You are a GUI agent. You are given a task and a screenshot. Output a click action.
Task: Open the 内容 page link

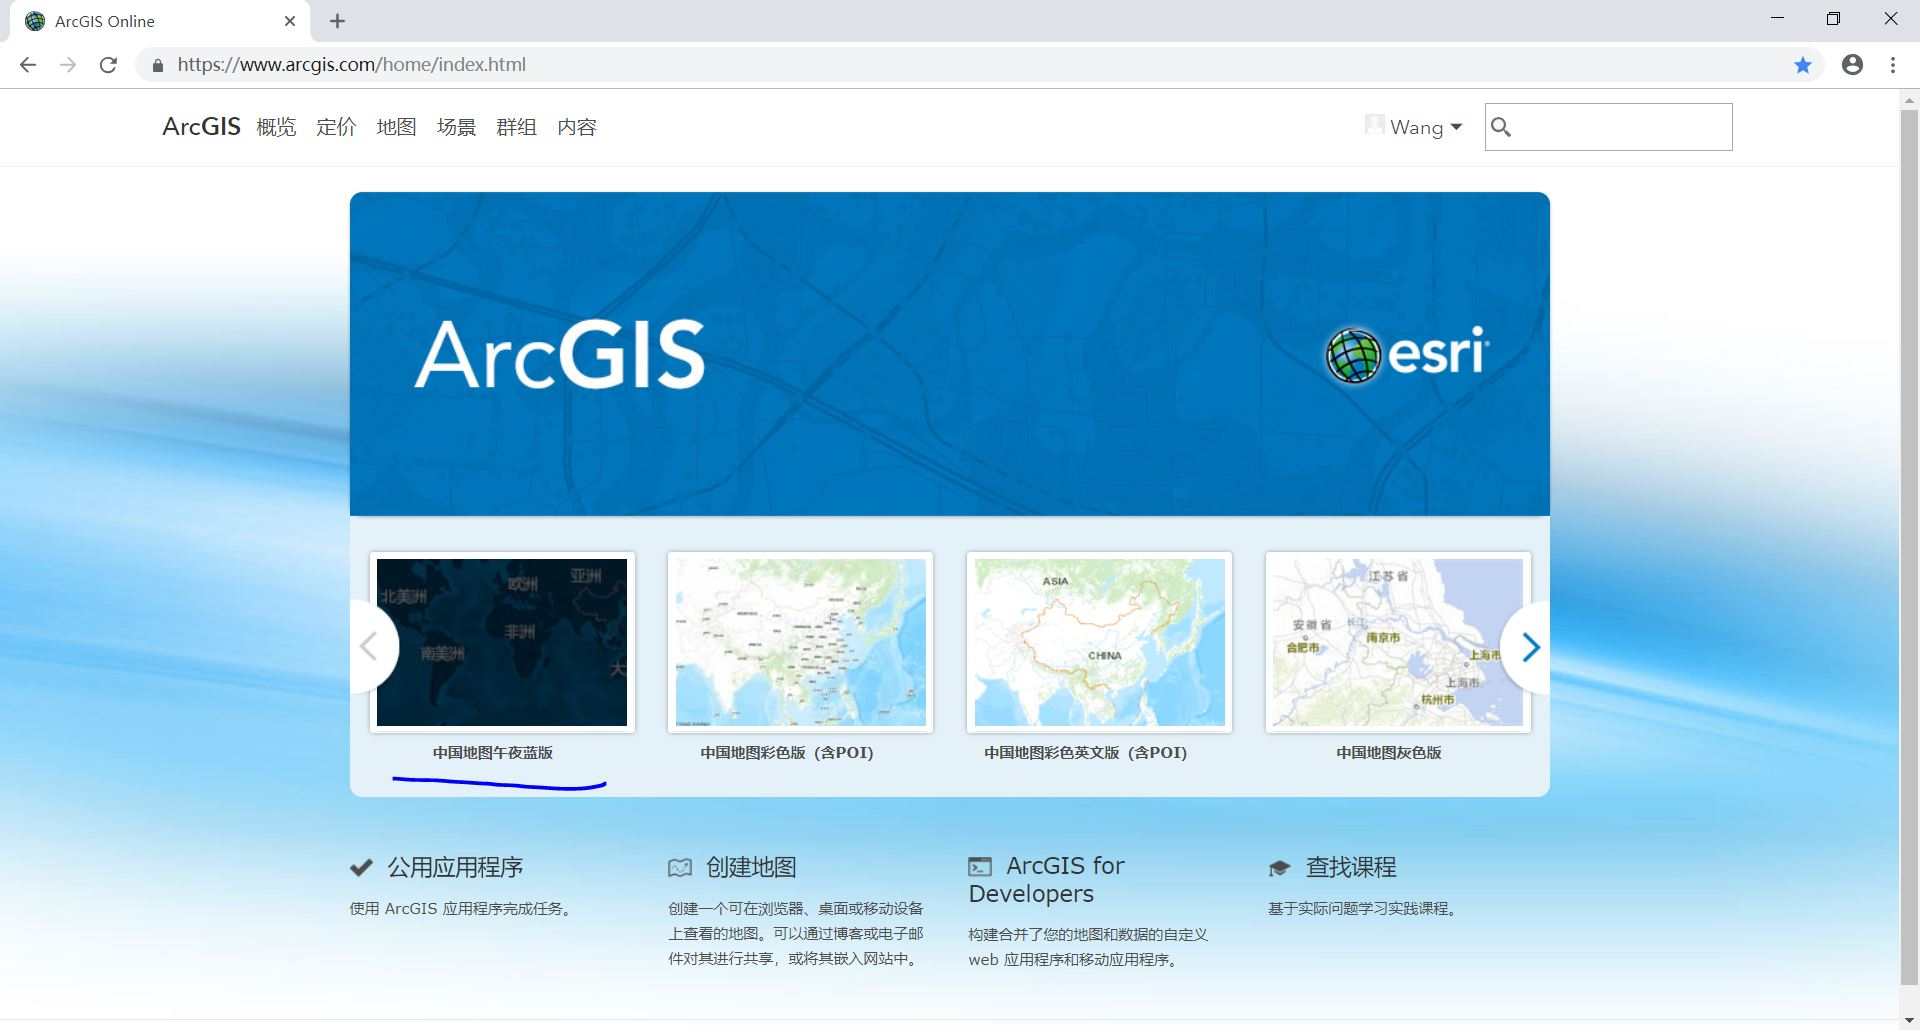577,127
